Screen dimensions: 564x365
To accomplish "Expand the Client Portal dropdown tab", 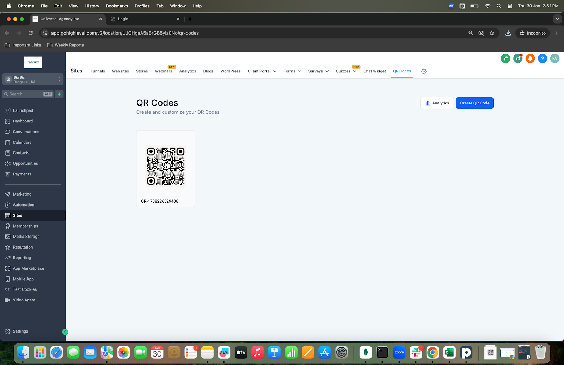I will point(262,71).
